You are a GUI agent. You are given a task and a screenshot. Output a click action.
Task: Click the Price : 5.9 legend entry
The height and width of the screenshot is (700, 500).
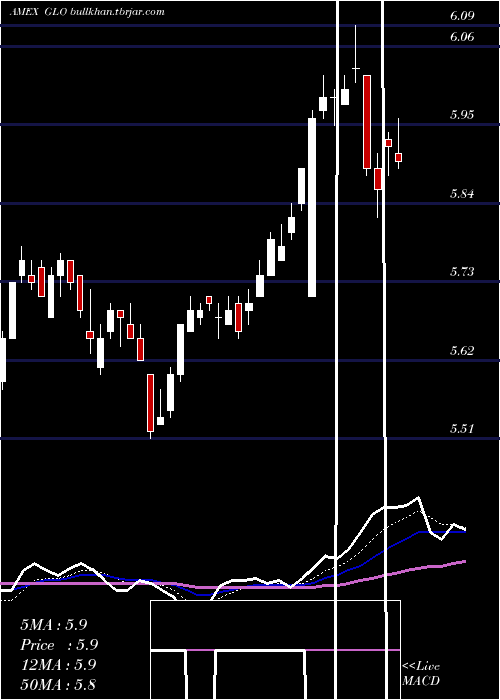point(59,645)
